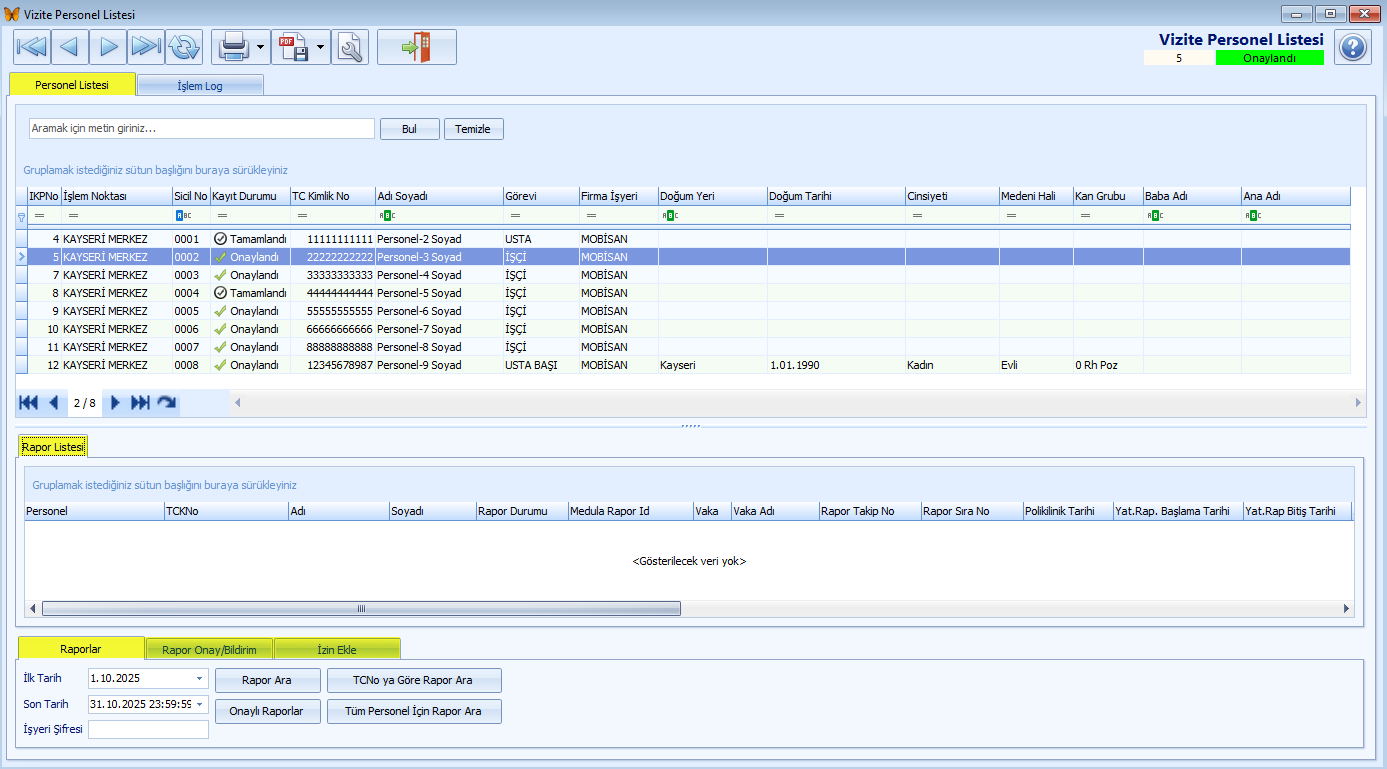Image resolution: width=1387 pixels, height=769 pixels.
Task: Click the printer icon
Action: click(x=233, y=47)
